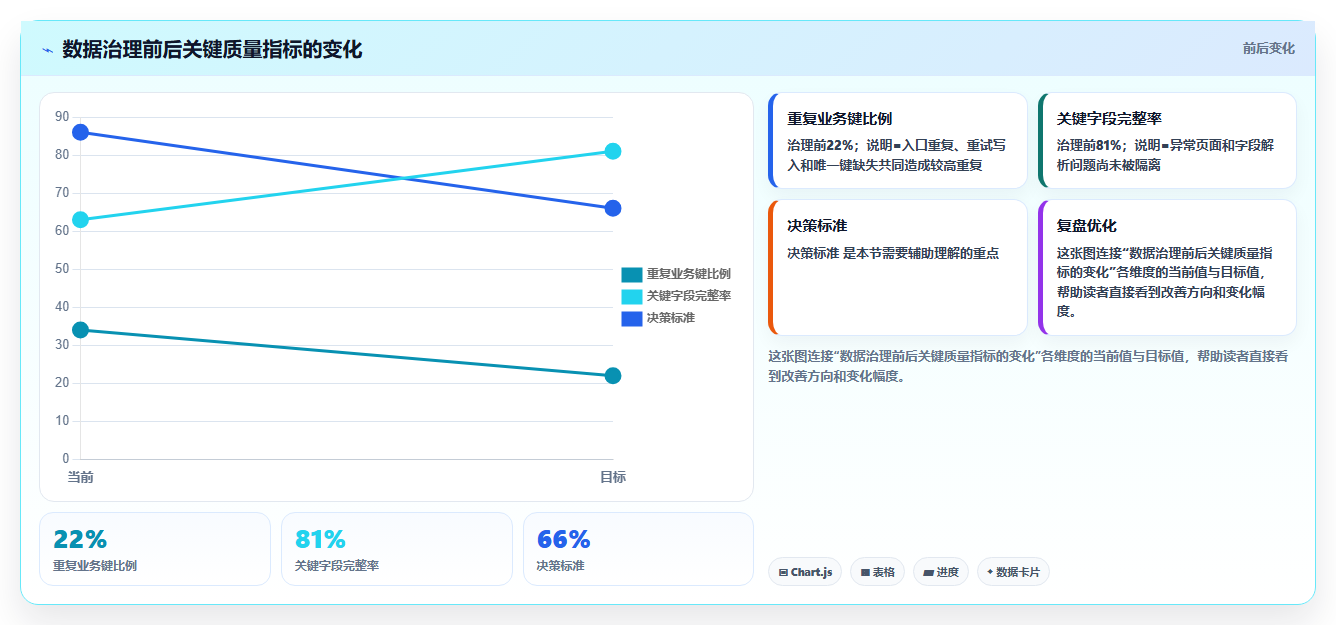Click the star icon in 数据卡片 chip
Viewport: 1336px width, 625px height.
990,572
